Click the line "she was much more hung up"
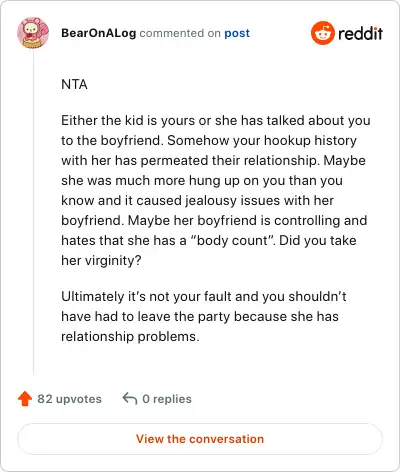 pyautogui.click(x=202, y=180)
